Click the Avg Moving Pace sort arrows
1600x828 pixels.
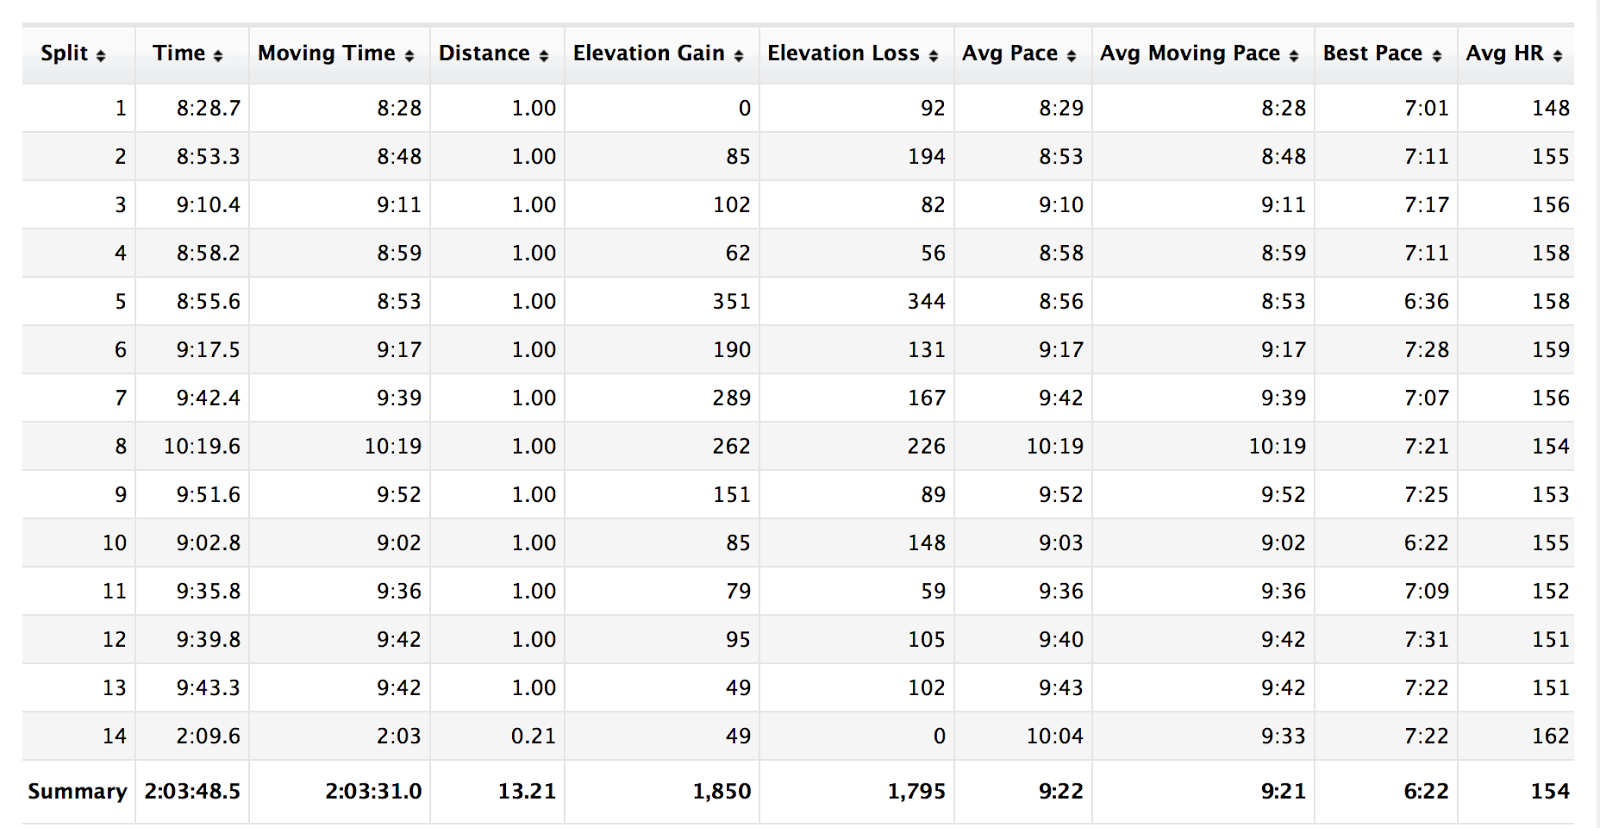1294,56
